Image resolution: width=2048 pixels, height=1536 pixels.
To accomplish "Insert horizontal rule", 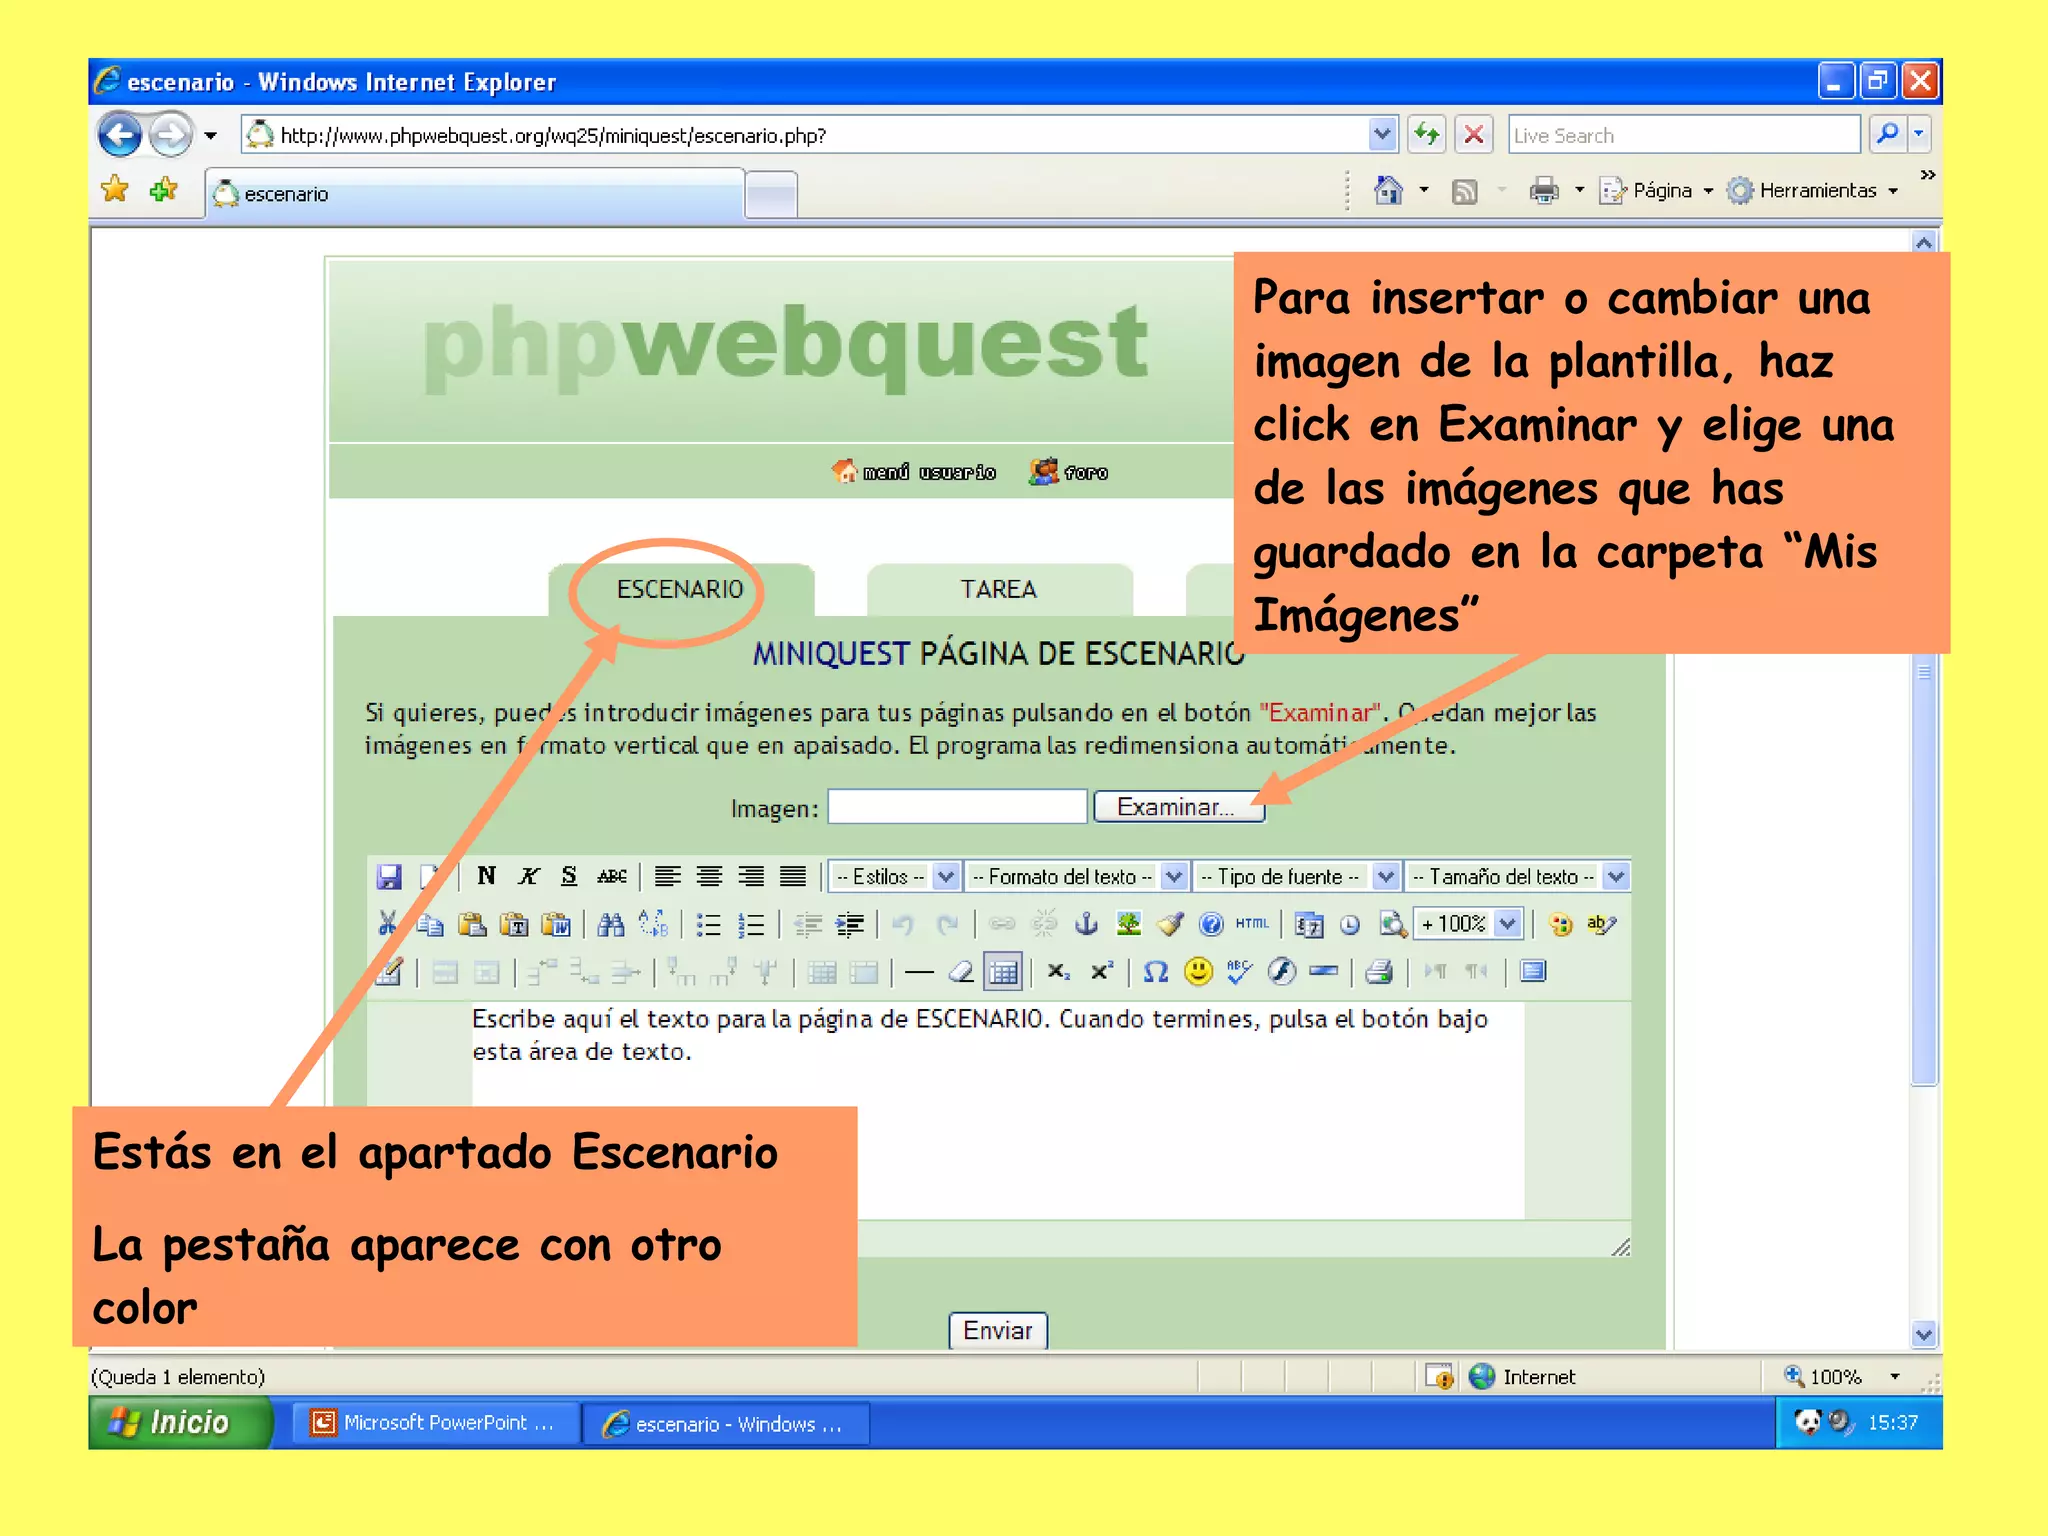I will tap(919, 972).
